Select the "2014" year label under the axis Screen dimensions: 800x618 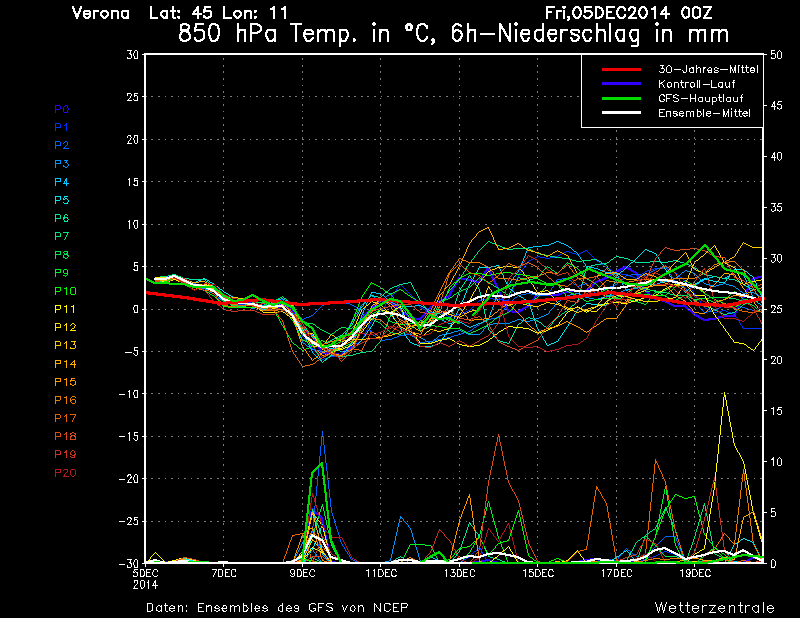(145, 585)
